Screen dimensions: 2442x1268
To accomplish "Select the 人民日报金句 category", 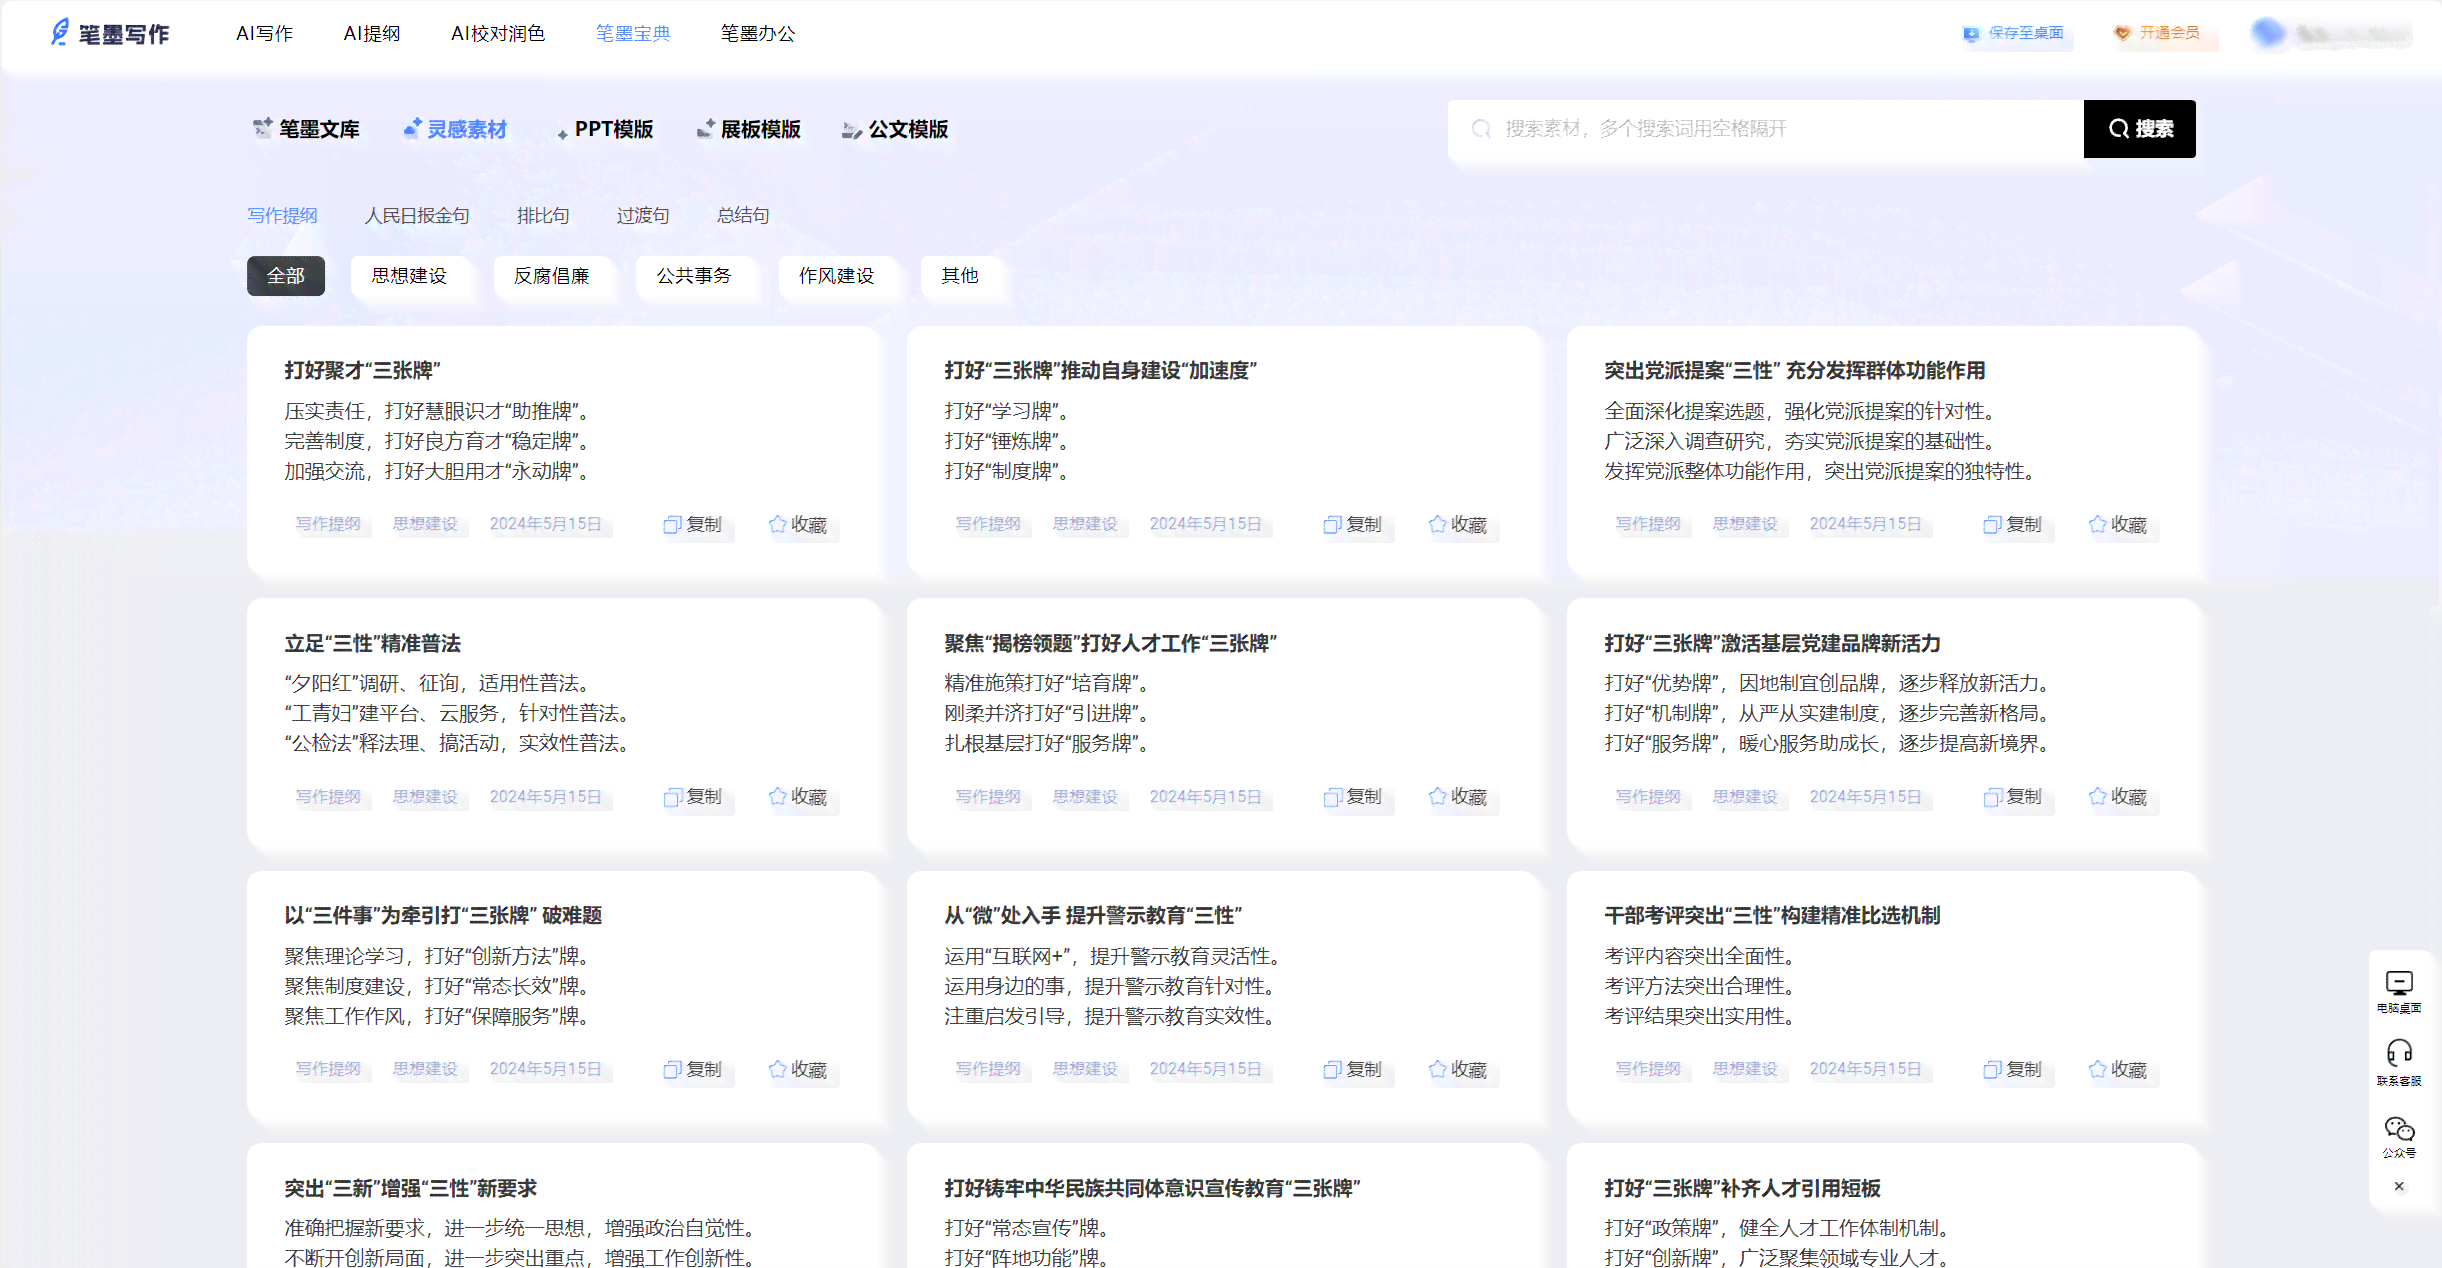I will click(417, 215).
